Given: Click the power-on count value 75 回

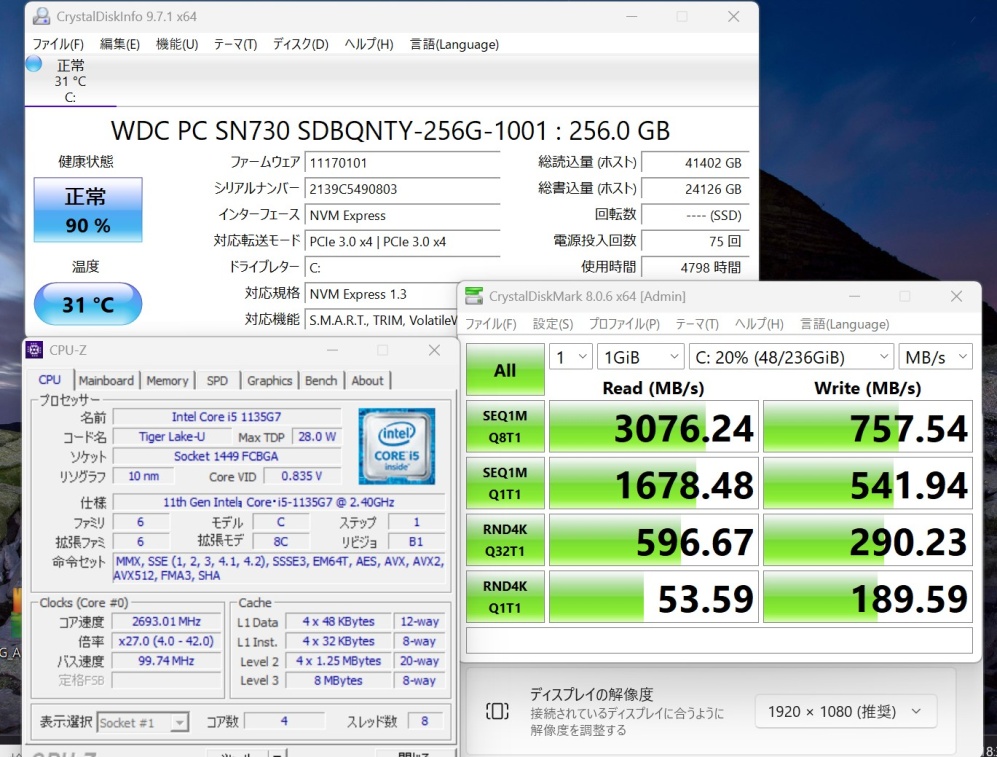Looking at the screenshot, I should [x=695, y=242].
